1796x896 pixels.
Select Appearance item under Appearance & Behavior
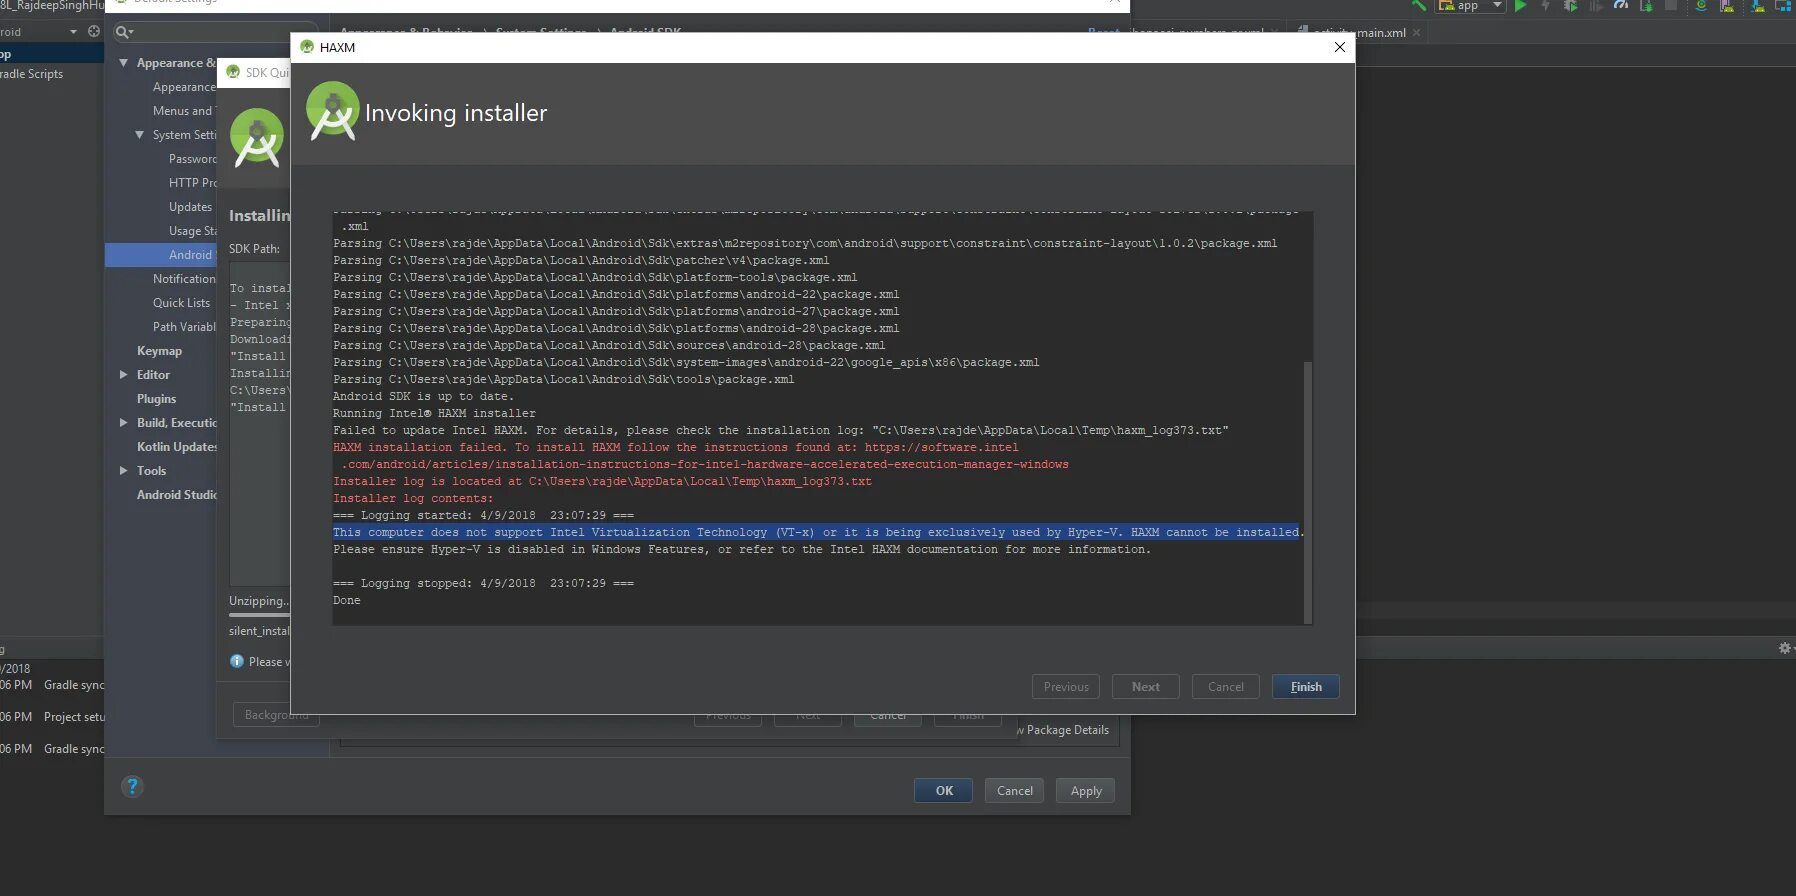pos(184,87)
